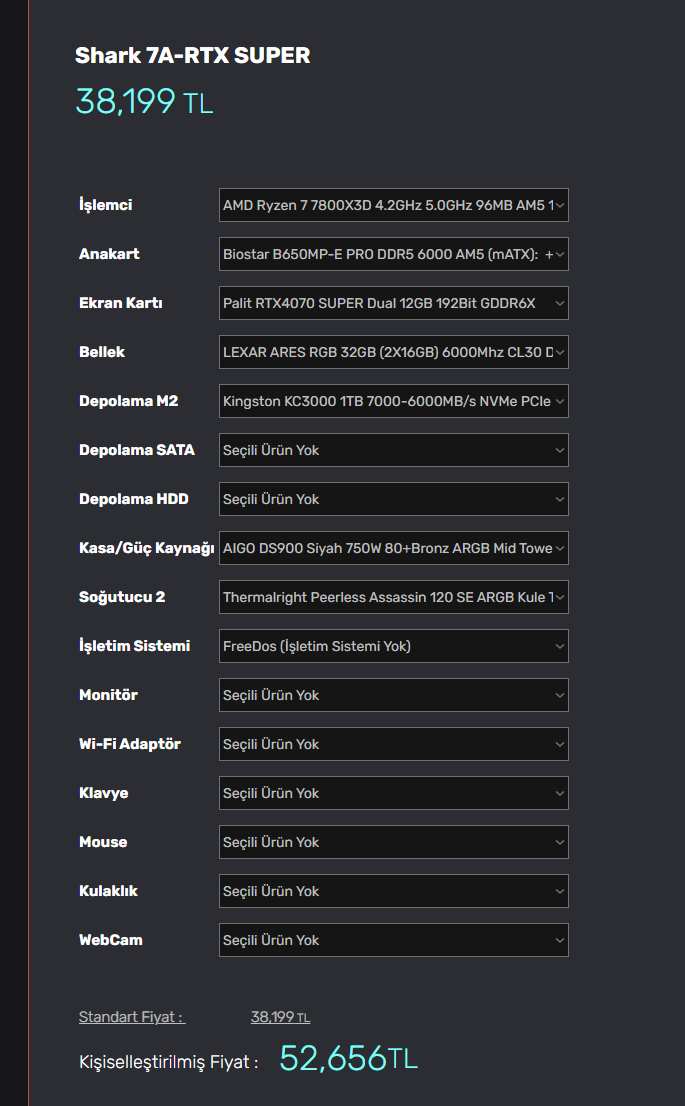Expand the Anakart motherboard selection
This screenshot has width=685, height=1106.
pyautogui.click(x=393, y=255)
